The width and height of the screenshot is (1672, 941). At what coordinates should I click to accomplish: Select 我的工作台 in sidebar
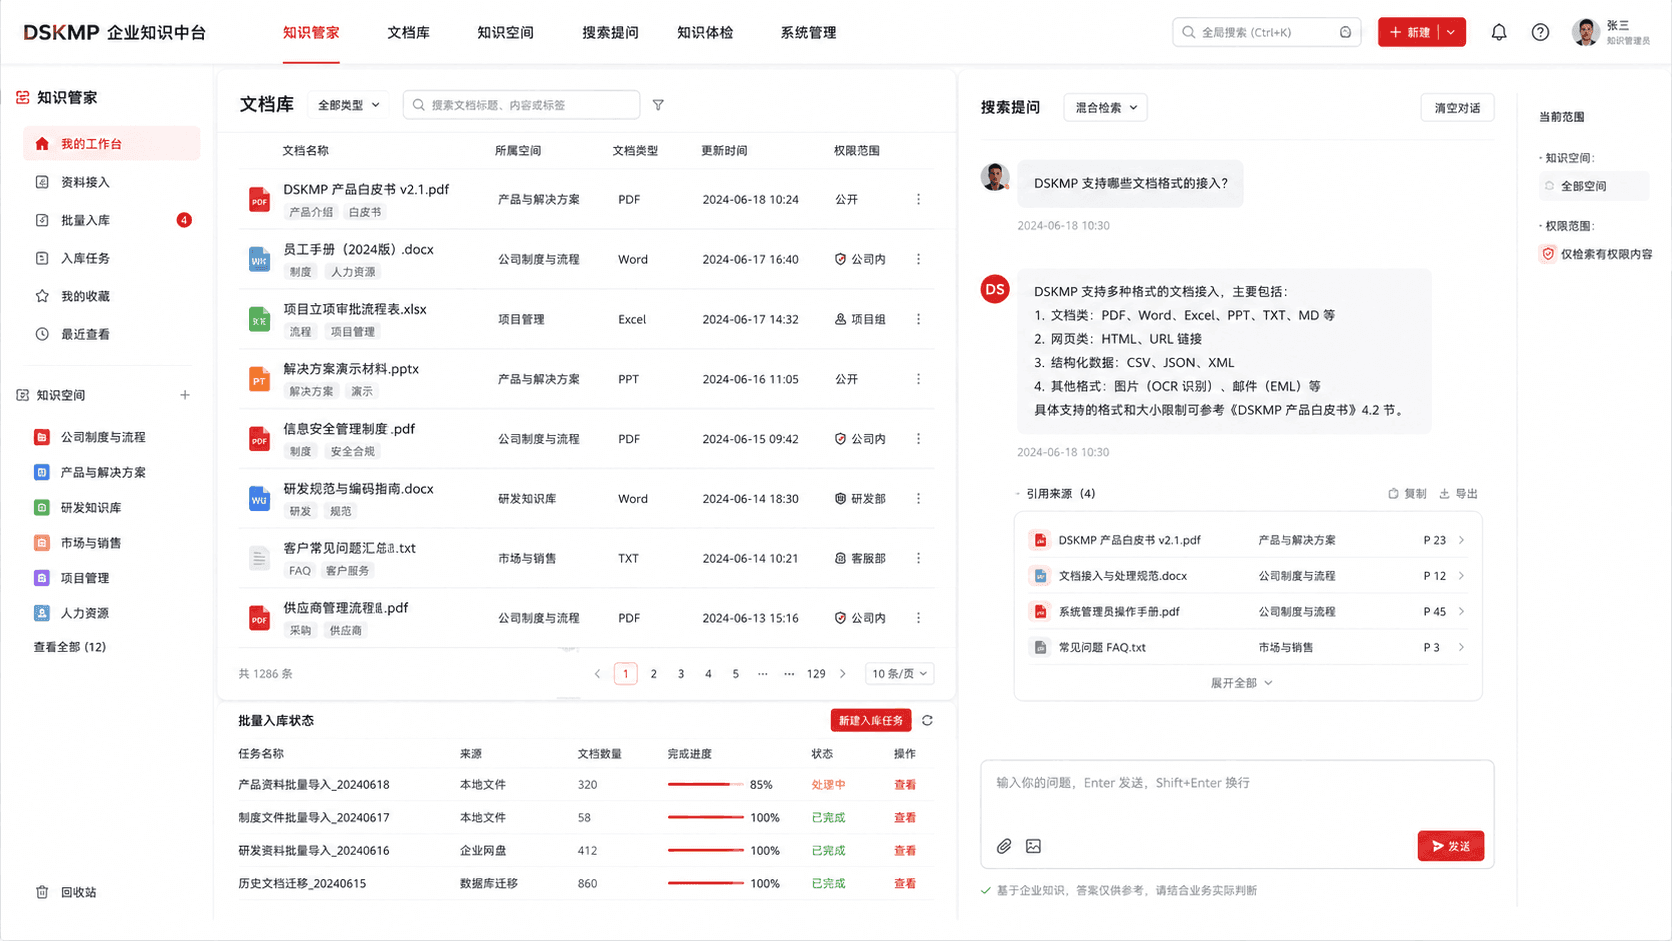111,144
